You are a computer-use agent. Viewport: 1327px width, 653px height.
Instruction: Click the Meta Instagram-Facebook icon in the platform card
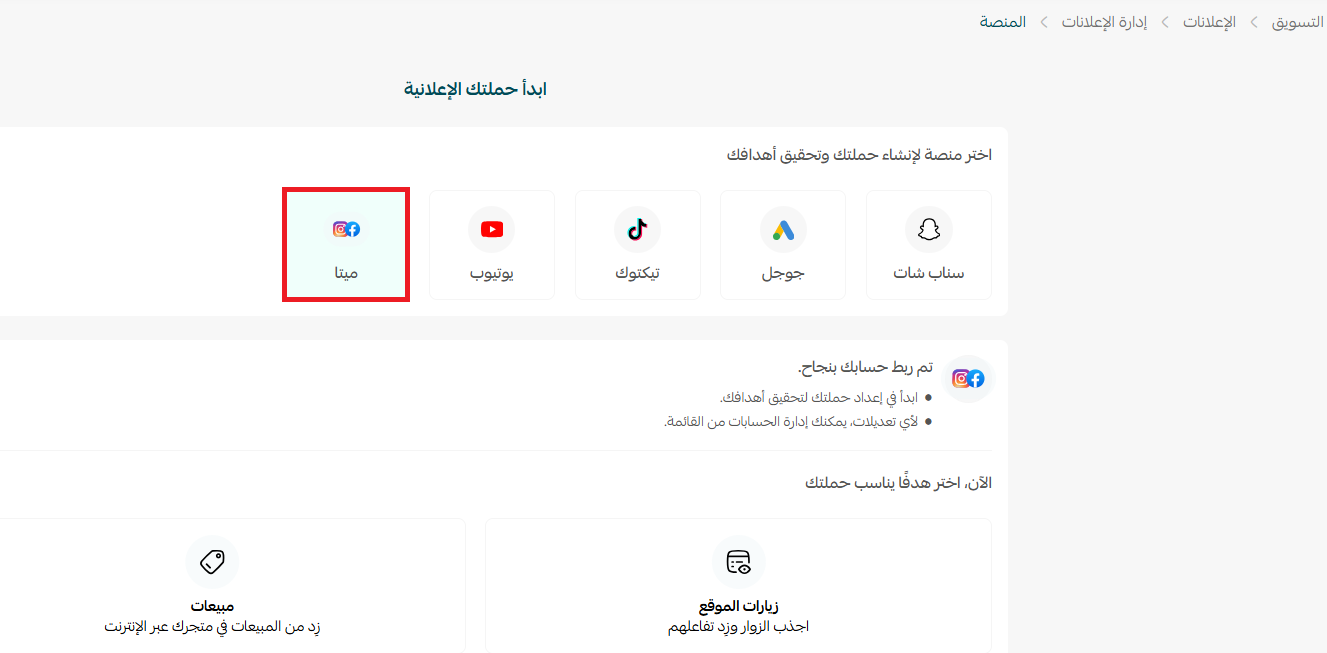346,230
